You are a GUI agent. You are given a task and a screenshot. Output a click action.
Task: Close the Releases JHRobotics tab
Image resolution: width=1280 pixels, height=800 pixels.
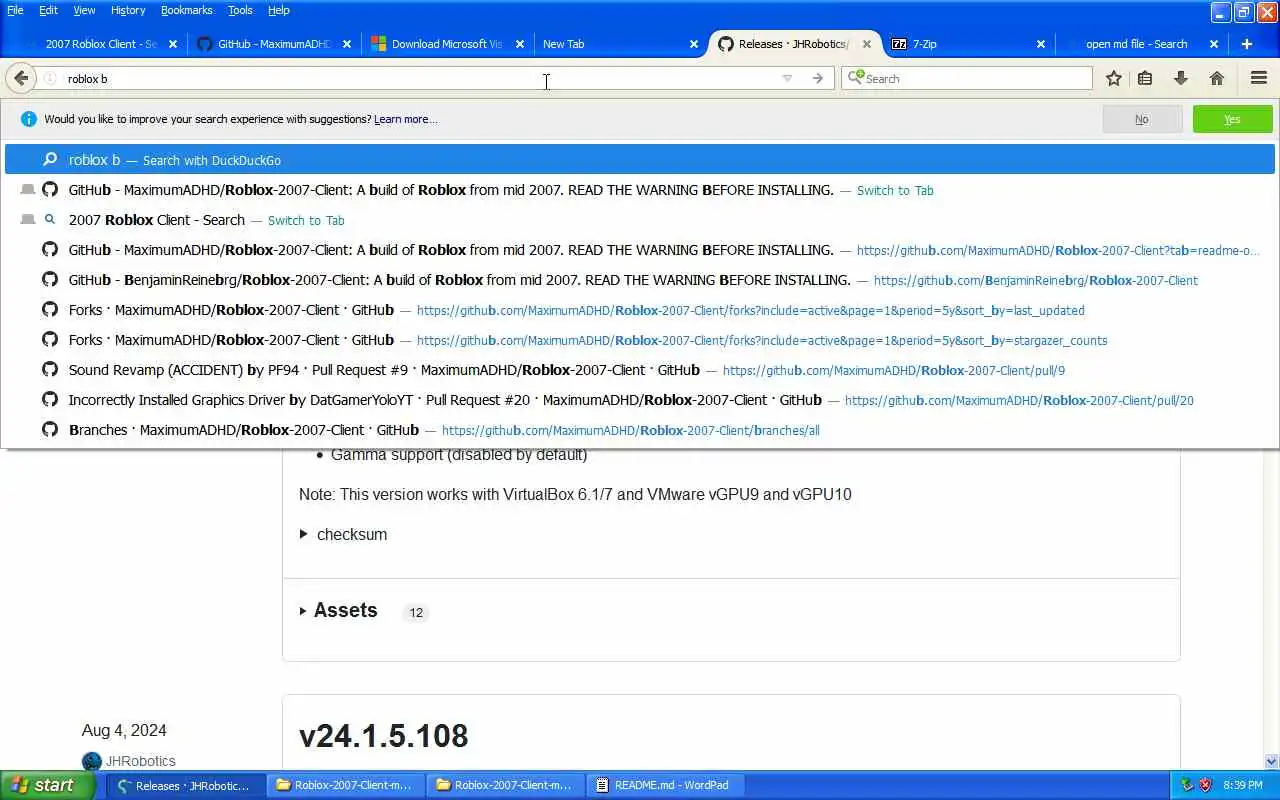867,44
